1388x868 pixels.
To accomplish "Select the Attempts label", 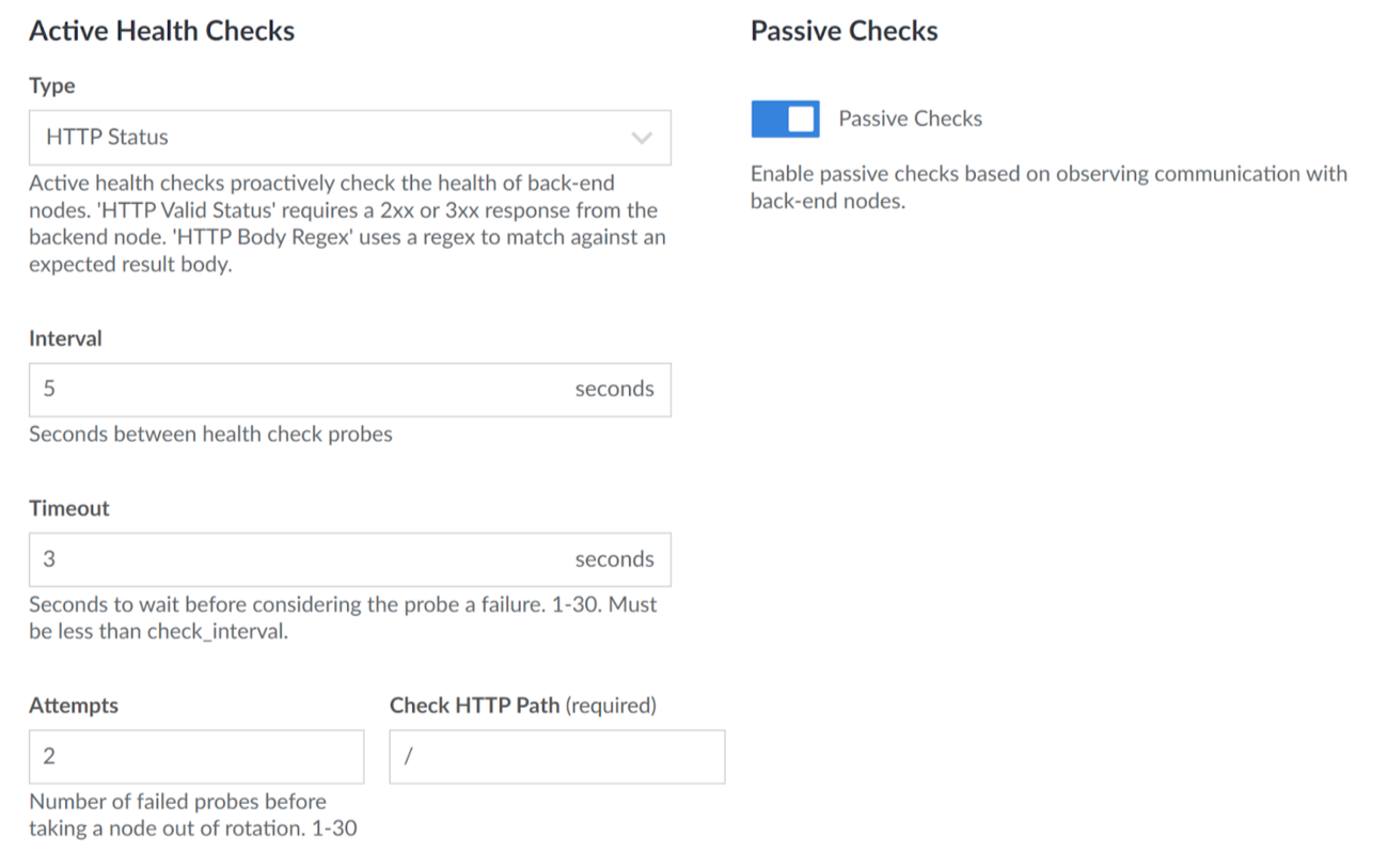I will click(x=73, y=705).
